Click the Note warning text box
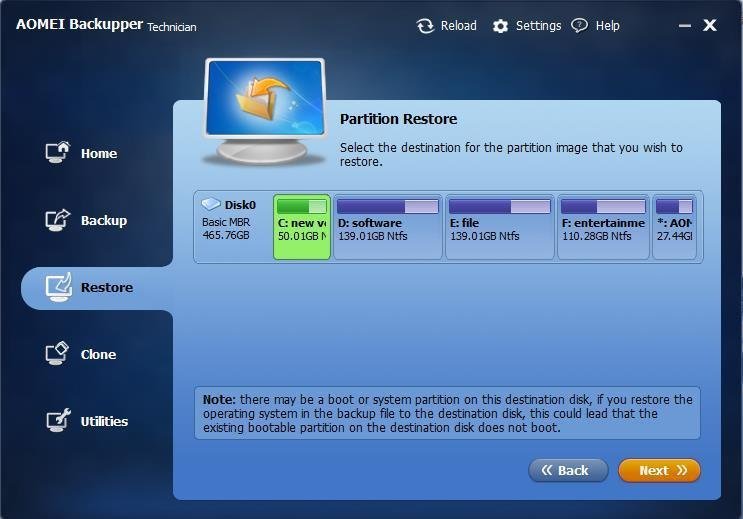Image resolution: width=743 pixels, height=519 pixels. tap(447, 413)
